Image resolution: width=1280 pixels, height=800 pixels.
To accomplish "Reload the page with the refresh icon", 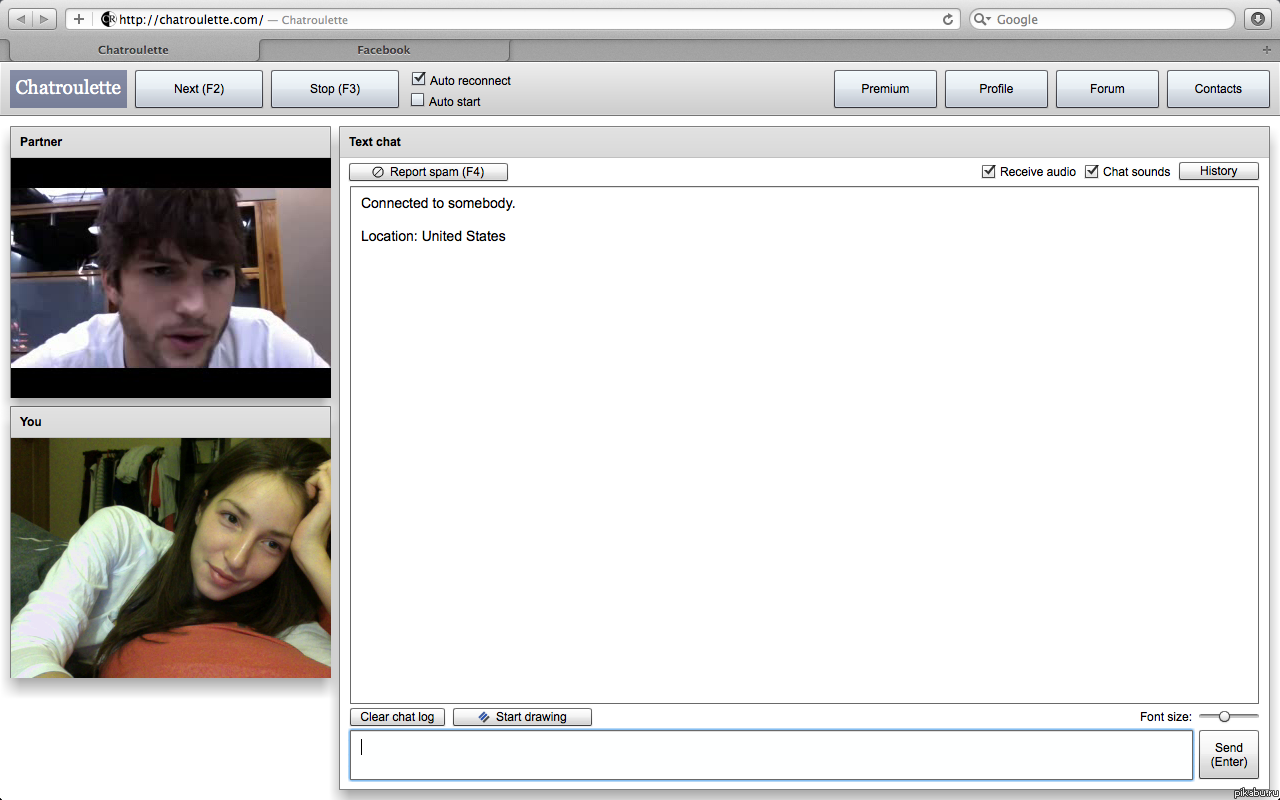I will [x=948, y=19].
